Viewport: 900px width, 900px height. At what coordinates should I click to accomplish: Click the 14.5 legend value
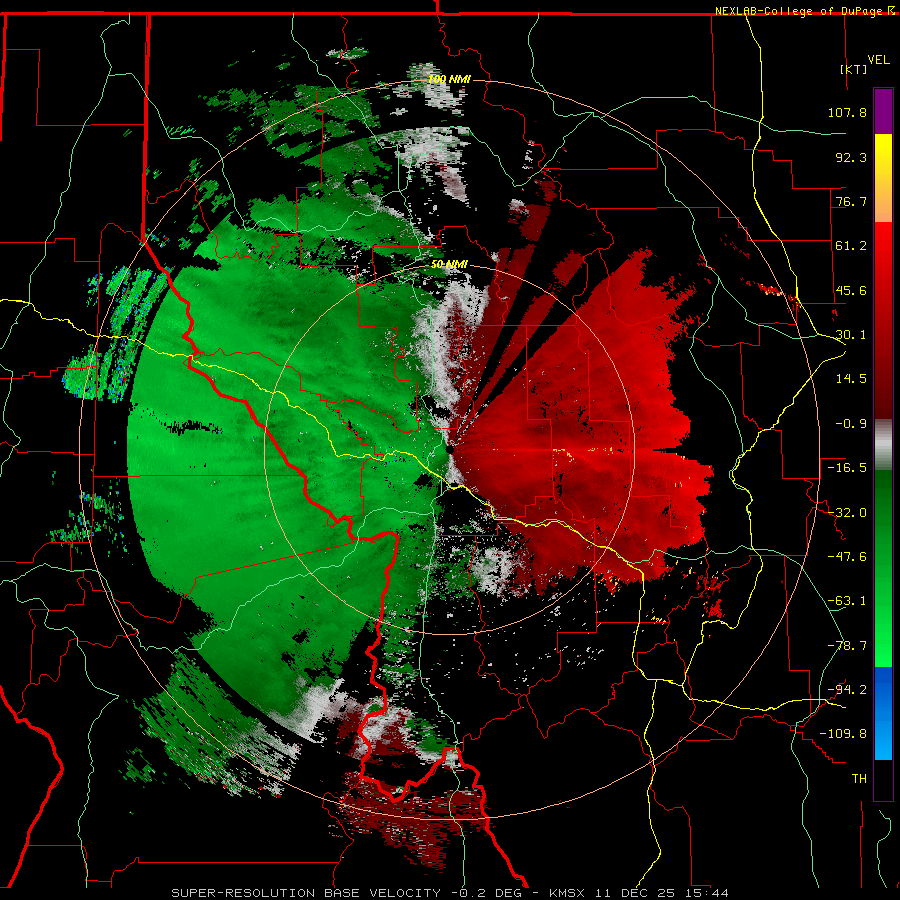(x=851, y=379)
